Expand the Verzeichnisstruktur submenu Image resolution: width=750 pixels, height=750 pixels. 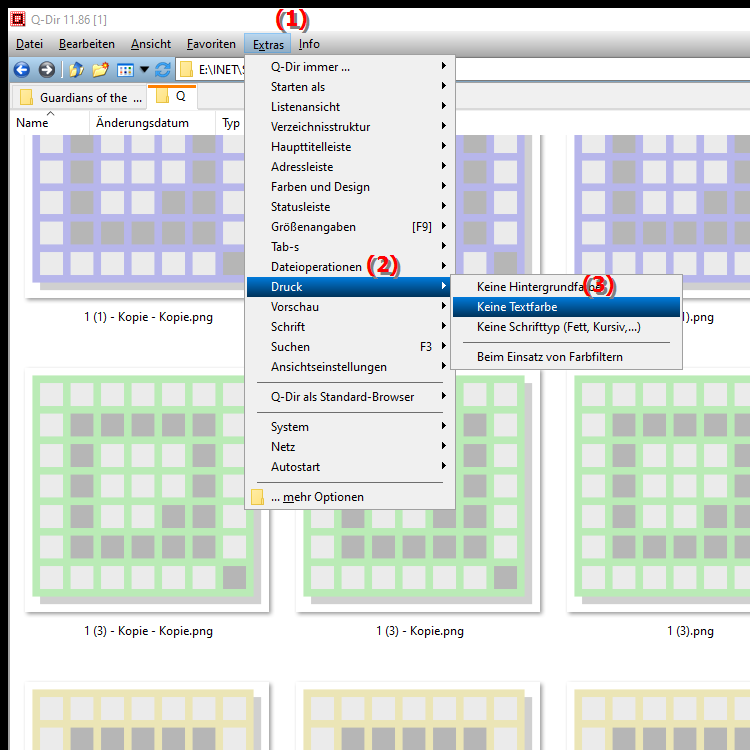pyautogui.click(x=349, y=127)
